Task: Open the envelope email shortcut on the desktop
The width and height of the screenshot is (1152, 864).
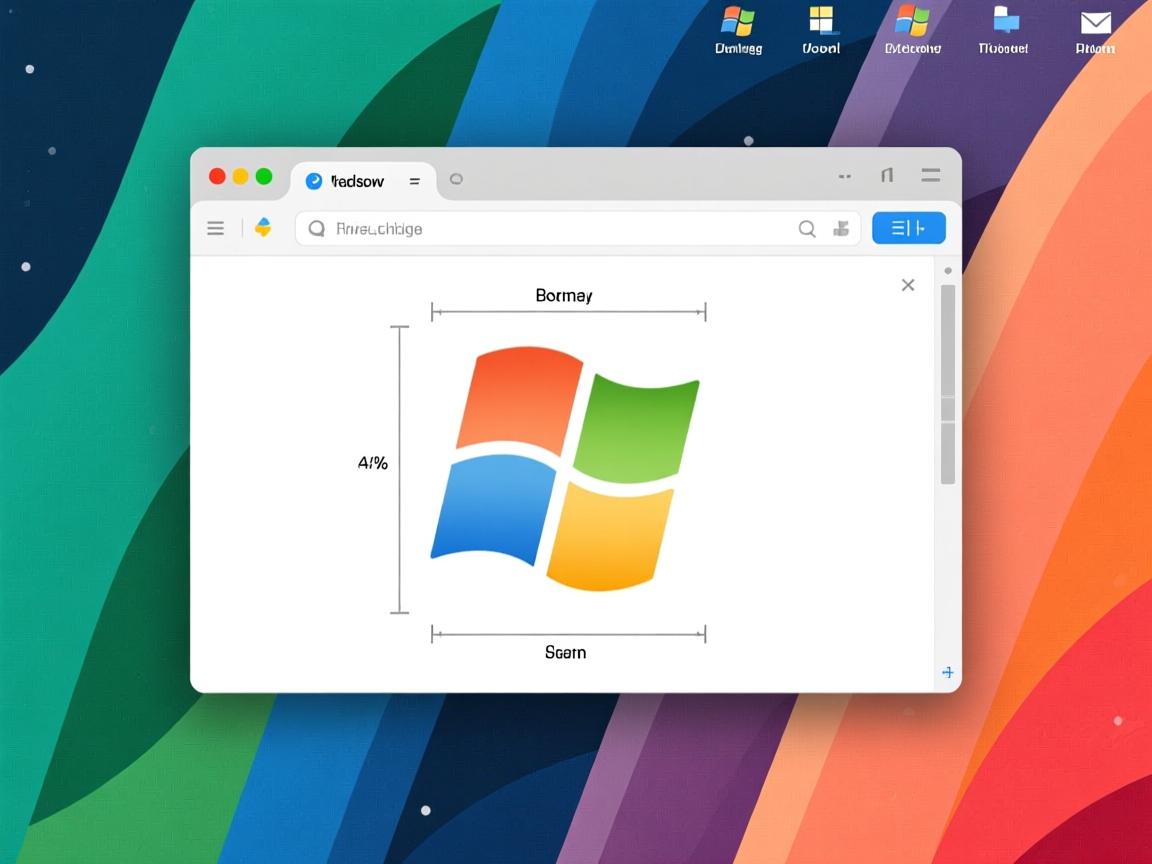Action: click(x=1094, y=22)
